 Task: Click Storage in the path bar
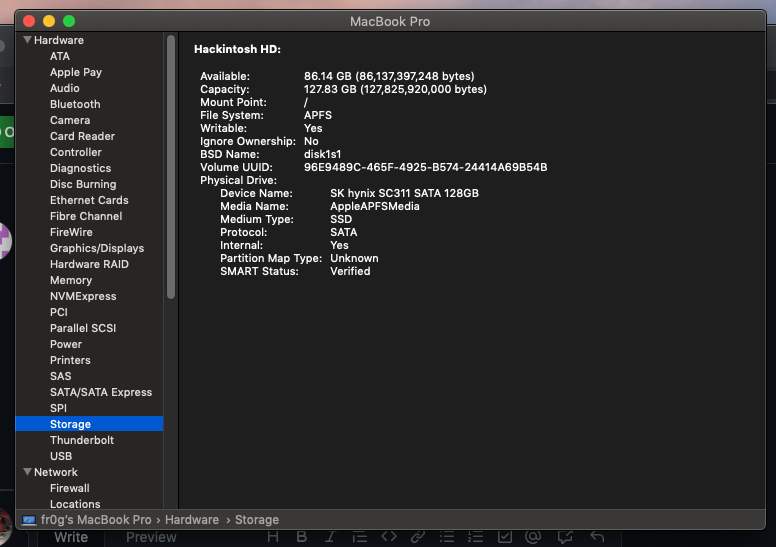pos(257,520)
